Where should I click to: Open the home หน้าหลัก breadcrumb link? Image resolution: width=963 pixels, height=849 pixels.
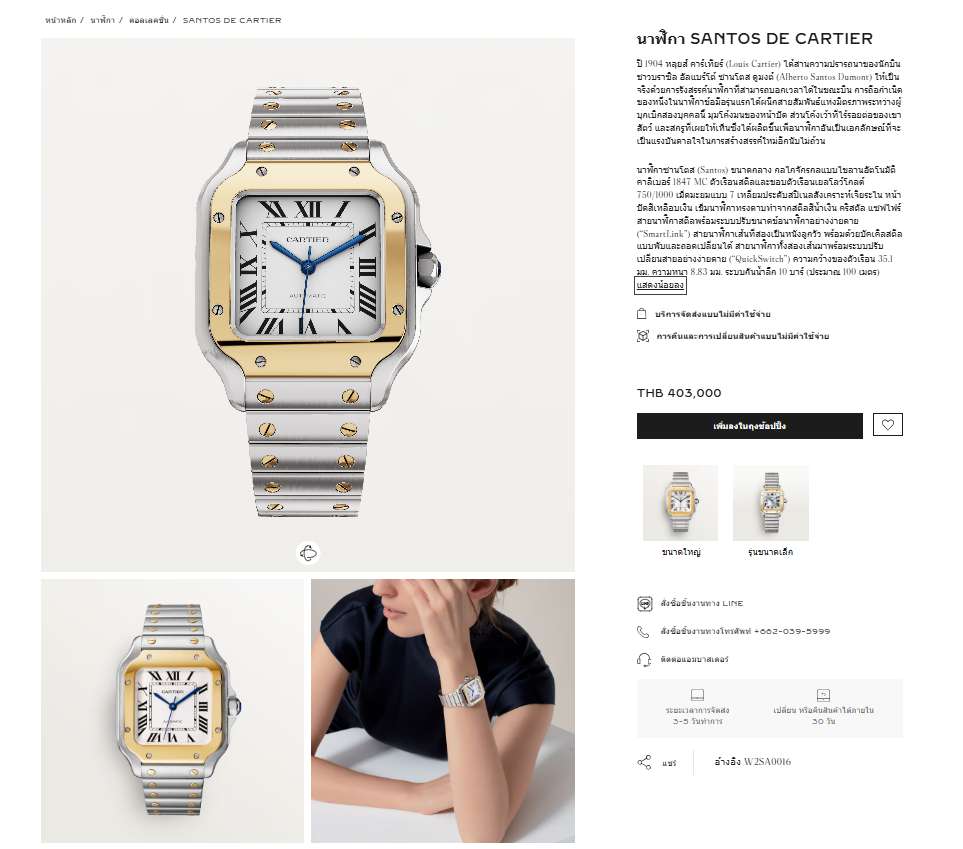(60, 20)
